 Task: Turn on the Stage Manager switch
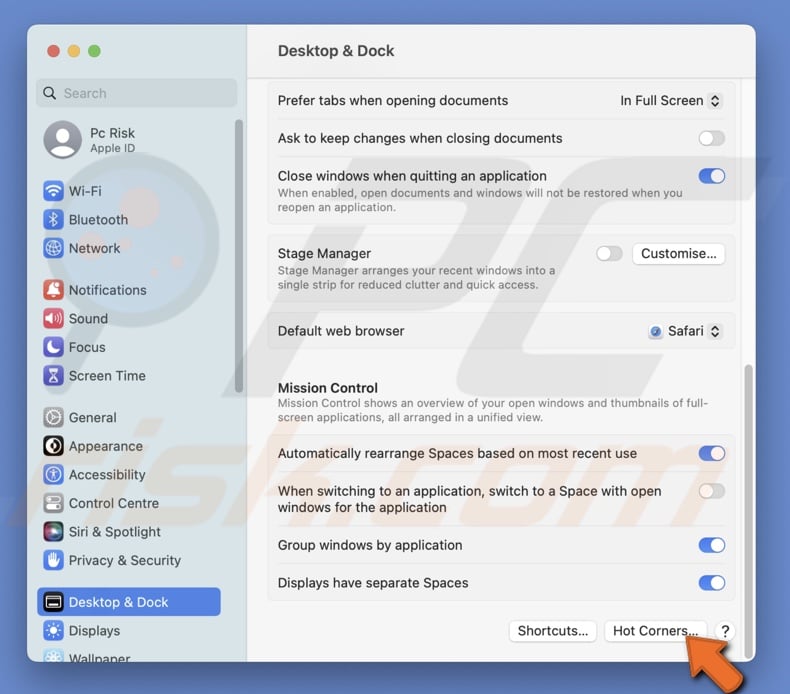609,254
